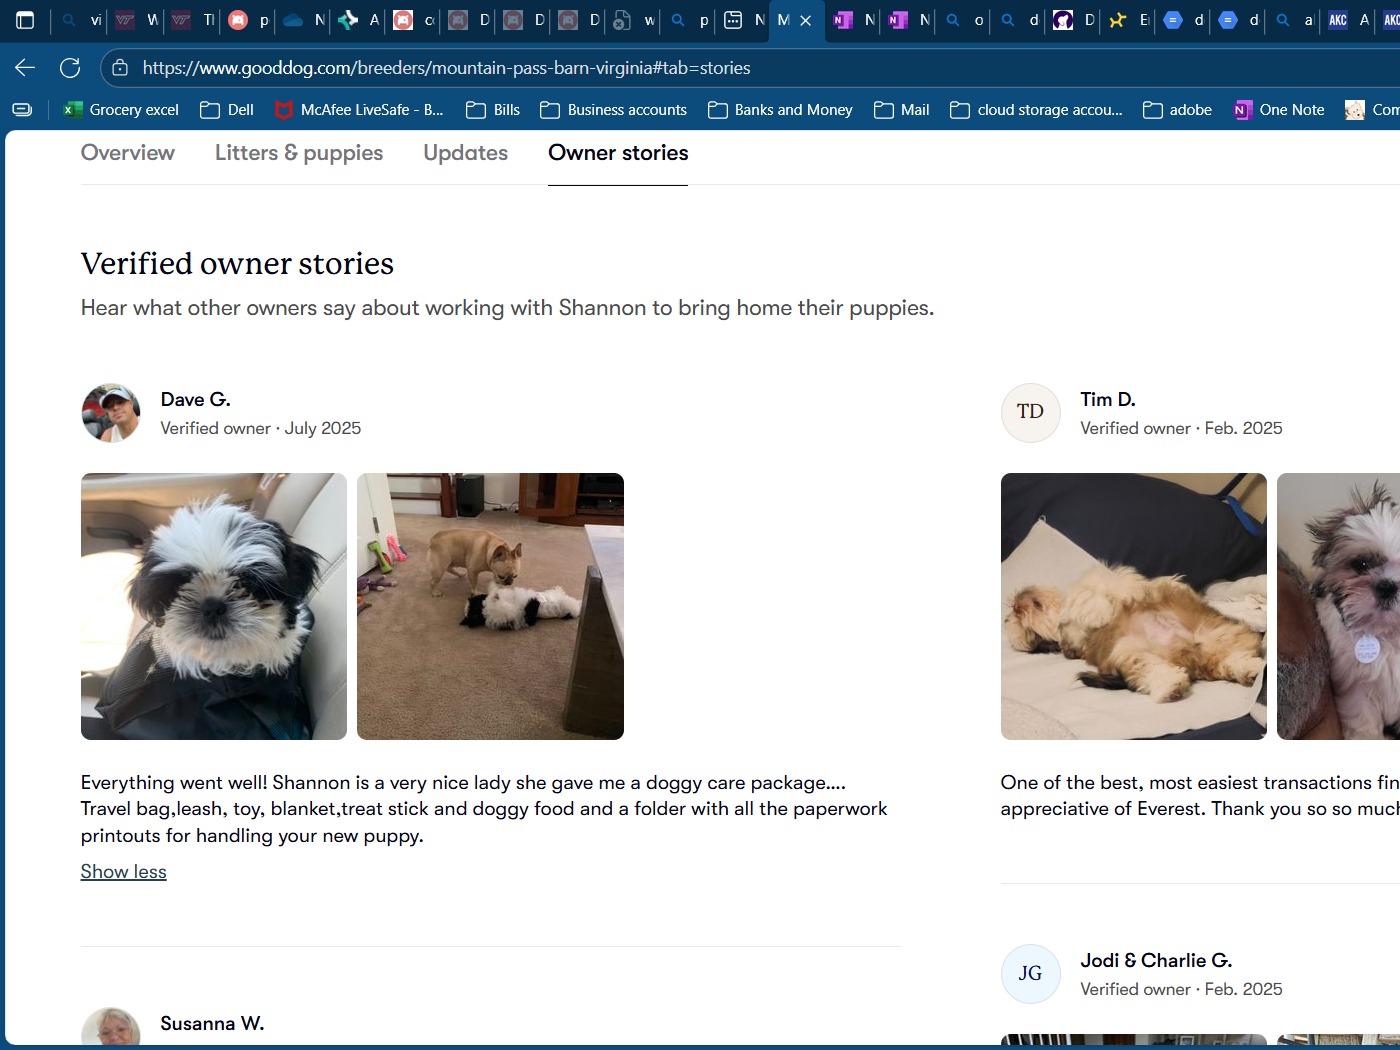
Task: Click the site info lock icon
Action: pyautogui.click(x=120, y=68)
